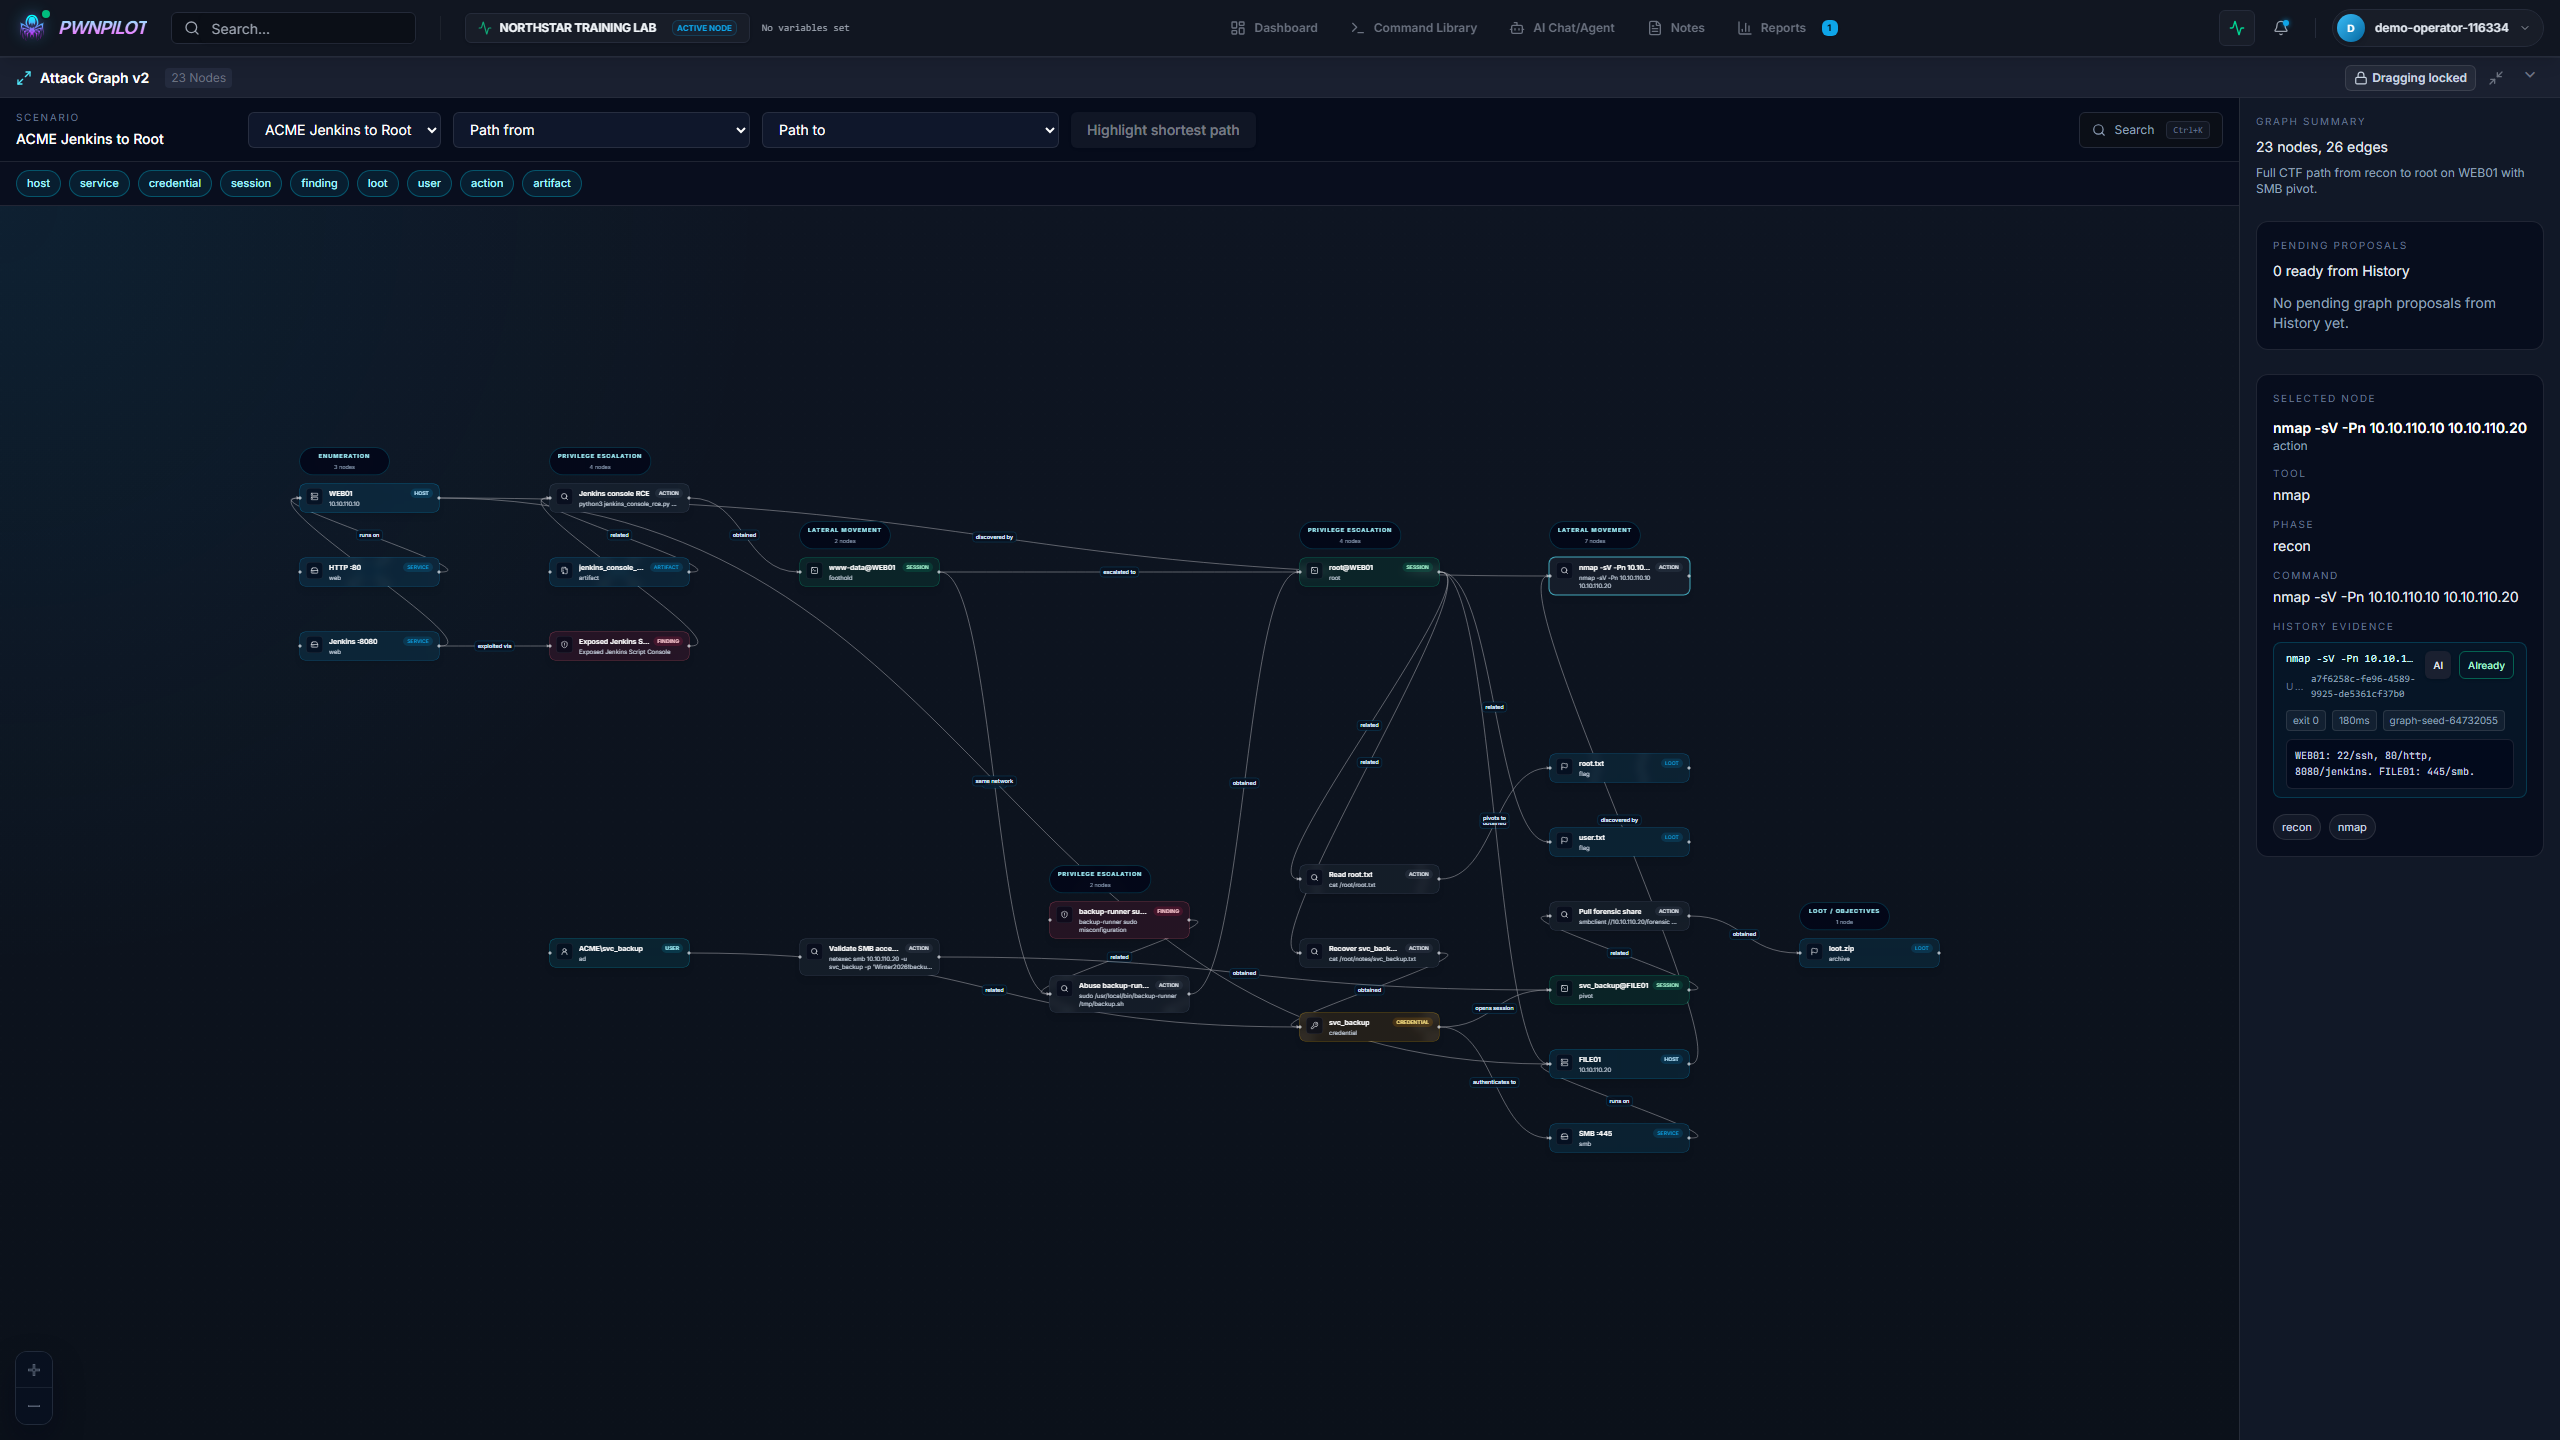The width and height of the screenshot is (2560, 1440).
Task: Open the Northstar Training Lab node selector
Action: tap(607, 28)
